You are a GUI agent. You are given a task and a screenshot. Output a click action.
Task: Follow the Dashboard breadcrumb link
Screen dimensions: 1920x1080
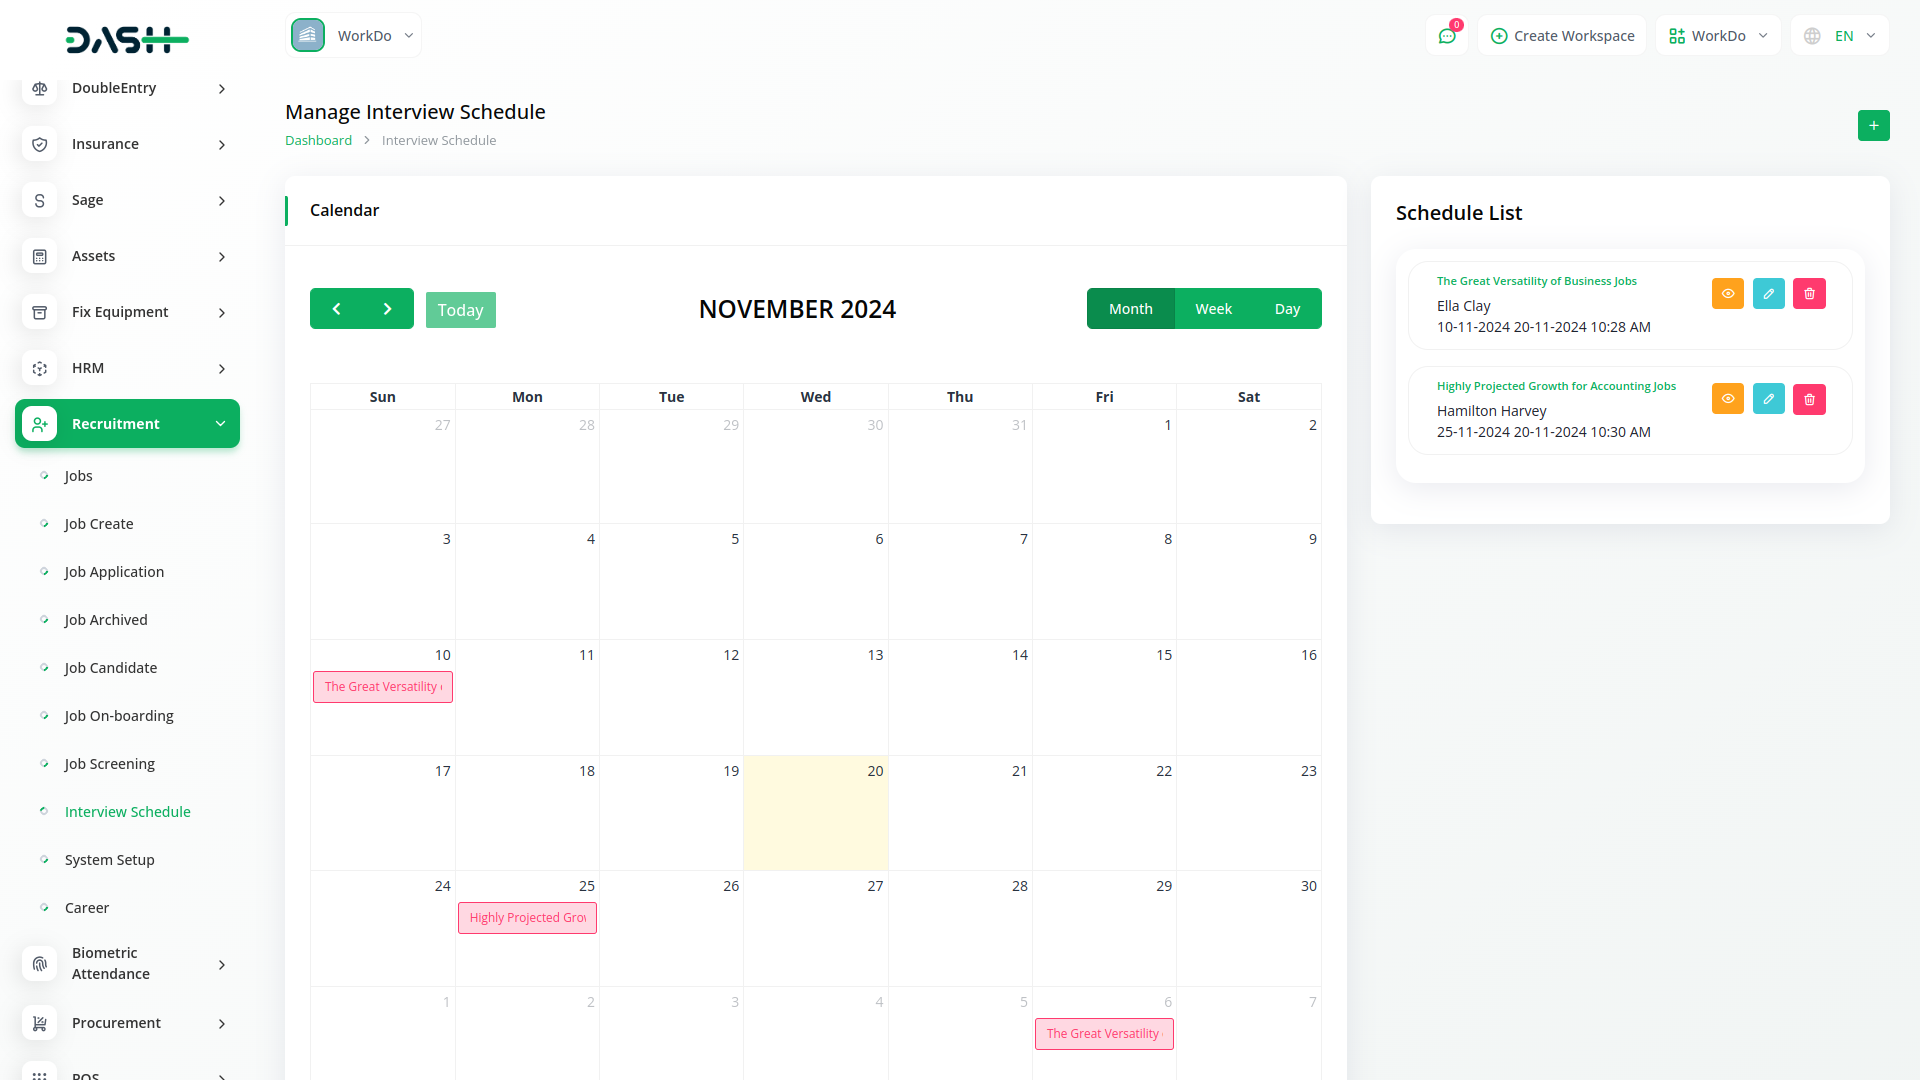coord(318,141)
